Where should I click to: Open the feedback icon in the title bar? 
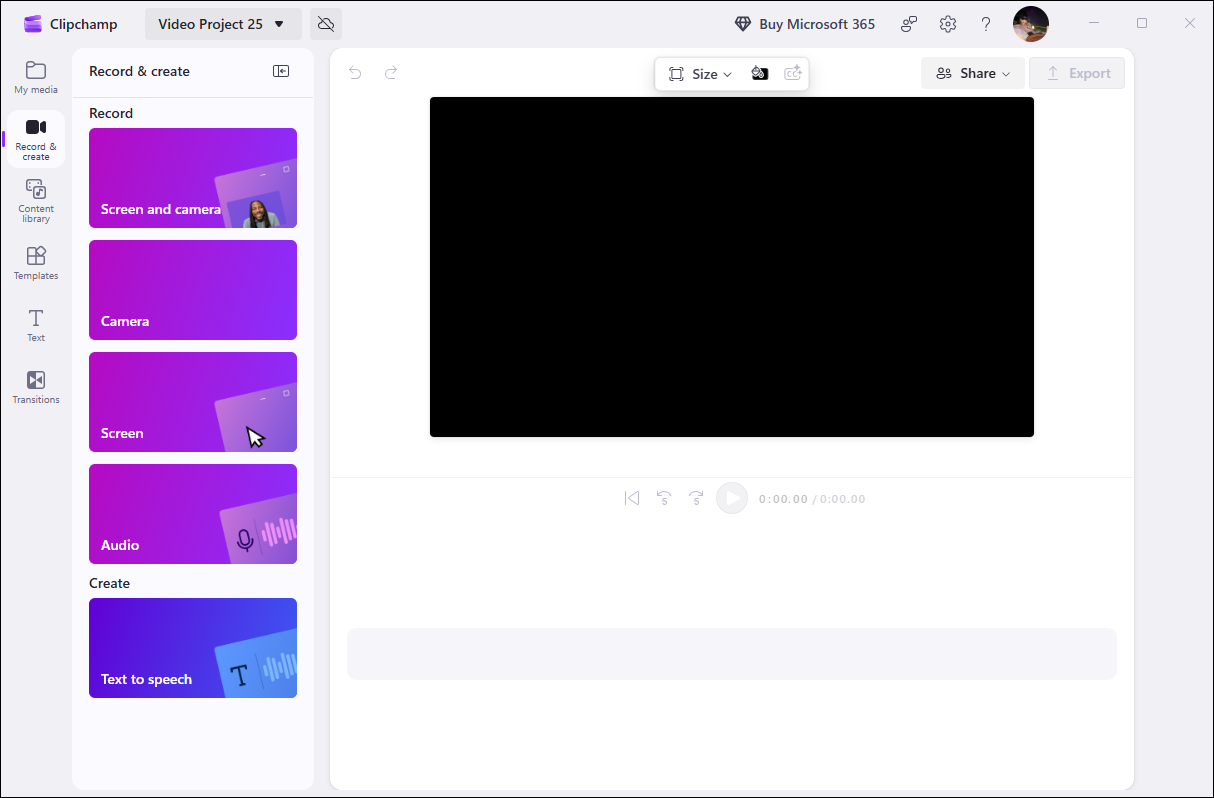coord(909,24)
